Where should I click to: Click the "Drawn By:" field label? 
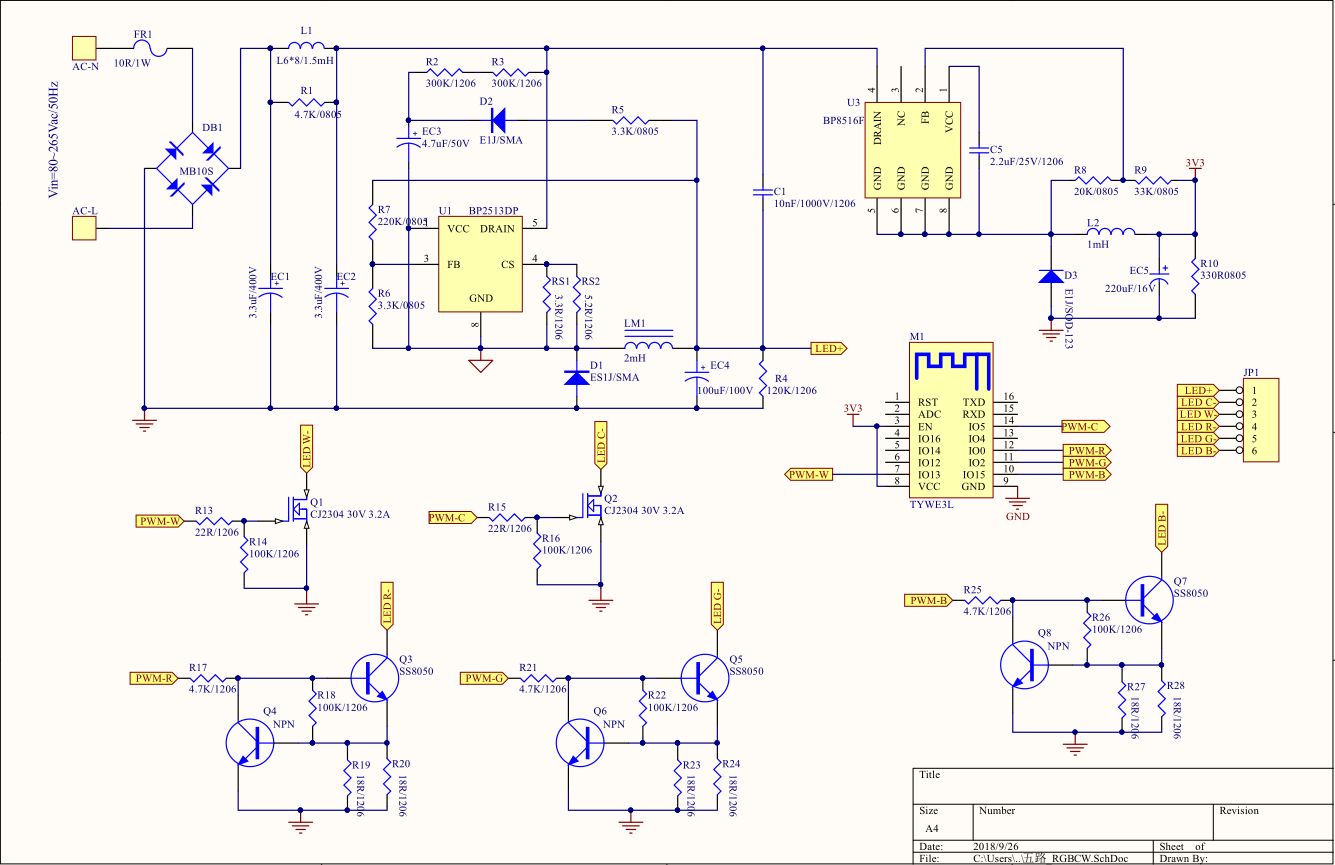(1184, 858)
